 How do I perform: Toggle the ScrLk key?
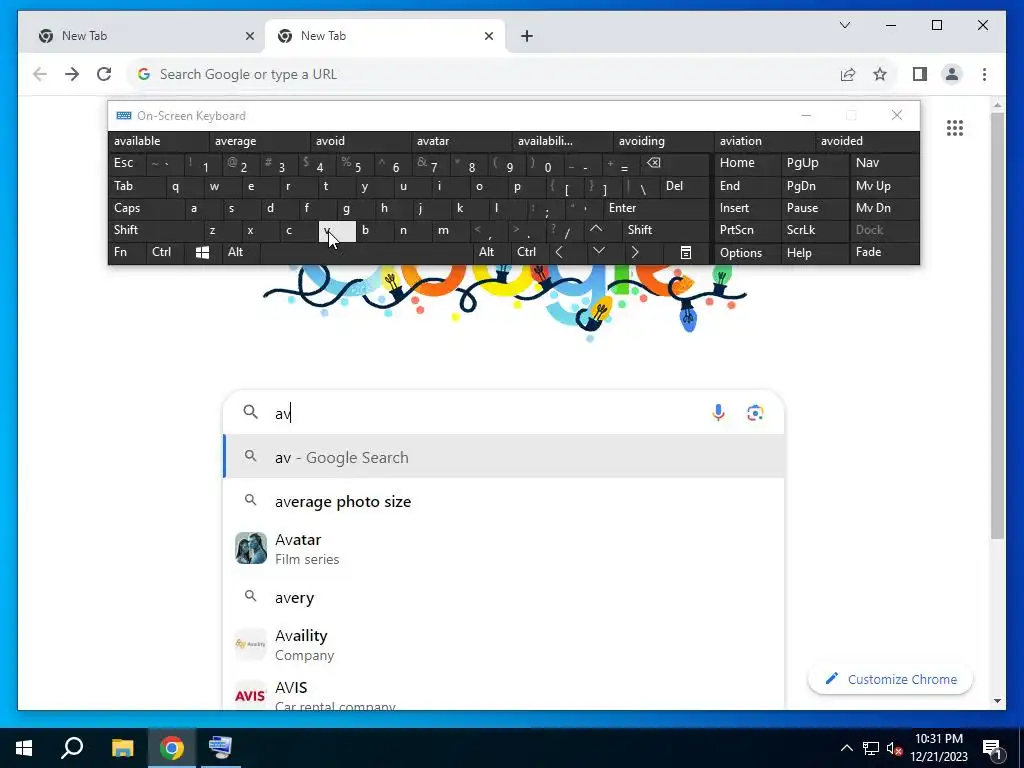tap(814, 230)
